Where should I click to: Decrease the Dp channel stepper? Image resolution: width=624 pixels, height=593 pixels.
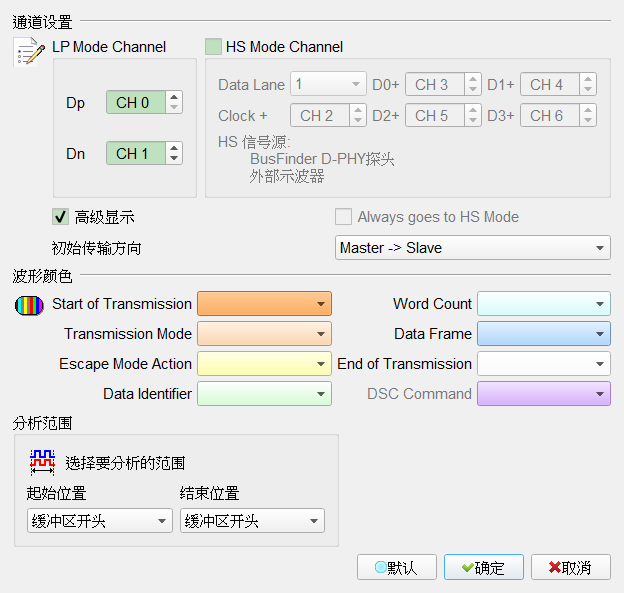tap(174, 108)
